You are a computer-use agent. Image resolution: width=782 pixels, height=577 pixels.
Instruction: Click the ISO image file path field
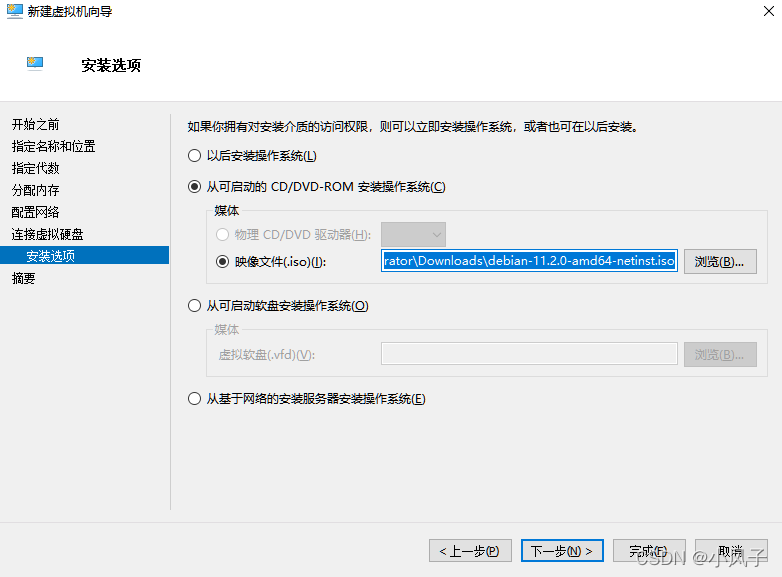(x=529, y=261)
